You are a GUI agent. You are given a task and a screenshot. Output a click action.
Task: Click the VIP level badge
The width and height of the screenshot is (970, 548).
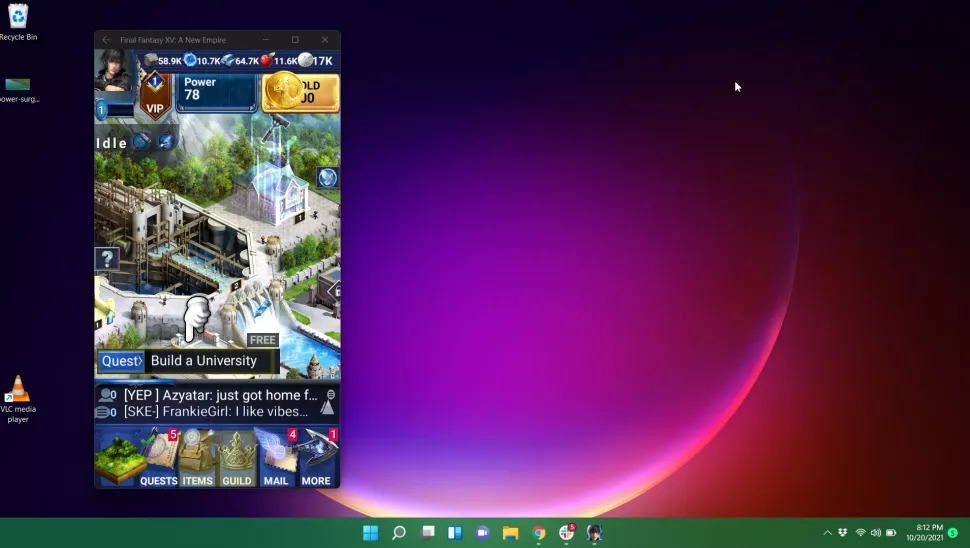[x=155, y=97]
